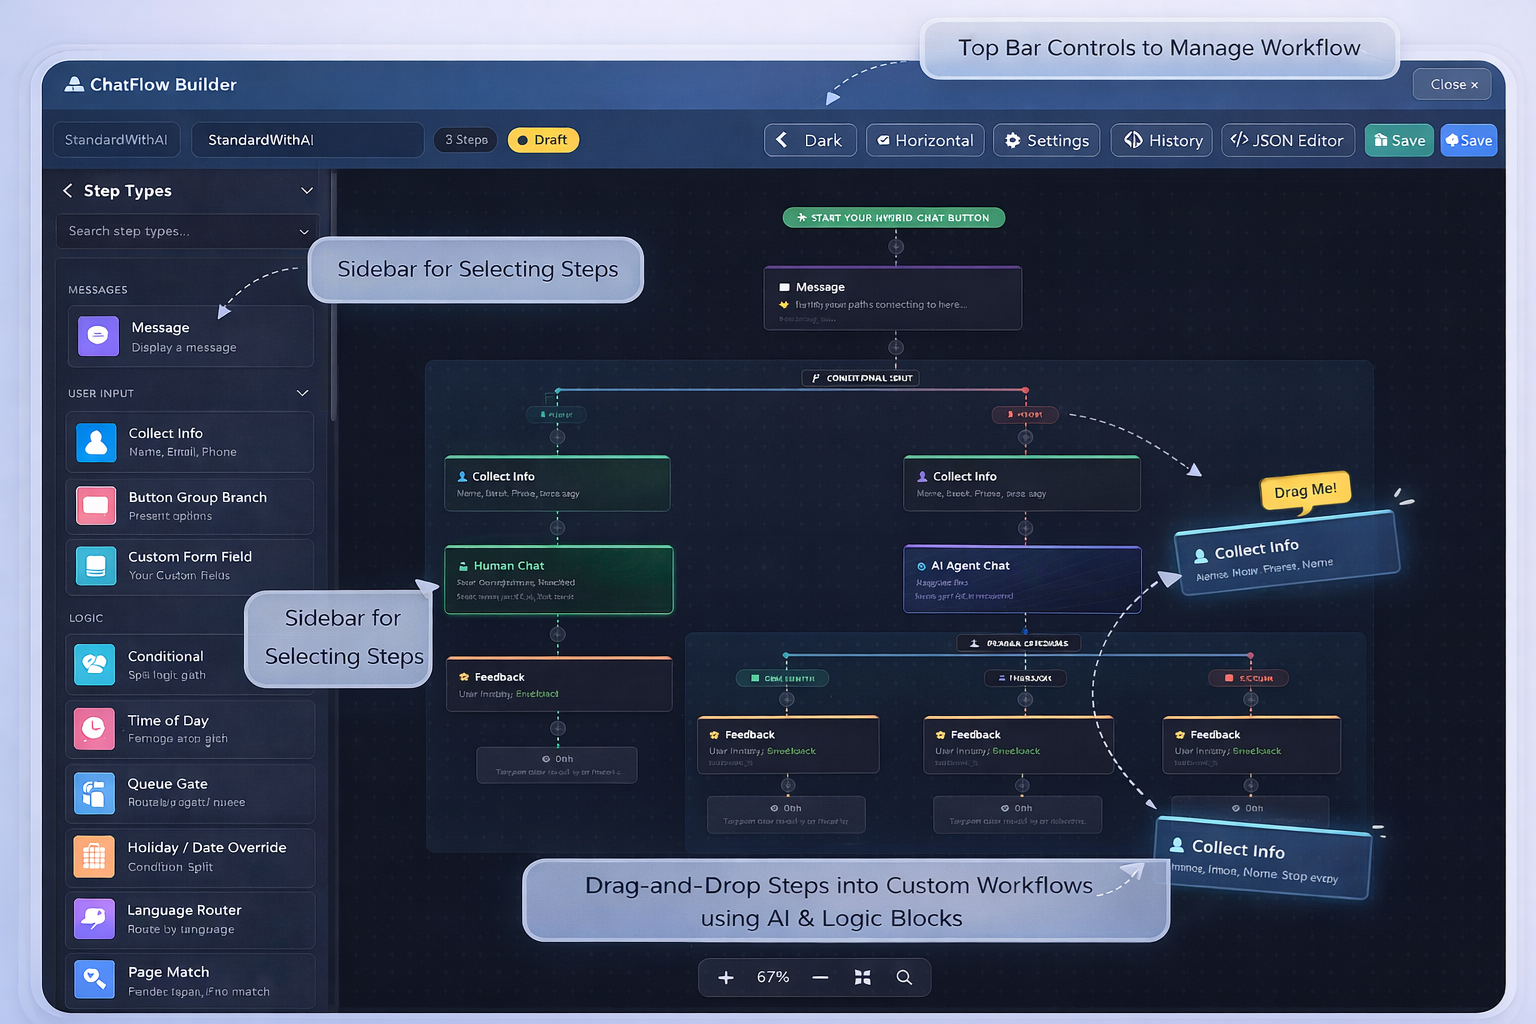Image resolution: width=1536 pixels, height=1024 pixels.
Task: Click the Holiday / Date Override calendar icon
Action: [93, 856]
